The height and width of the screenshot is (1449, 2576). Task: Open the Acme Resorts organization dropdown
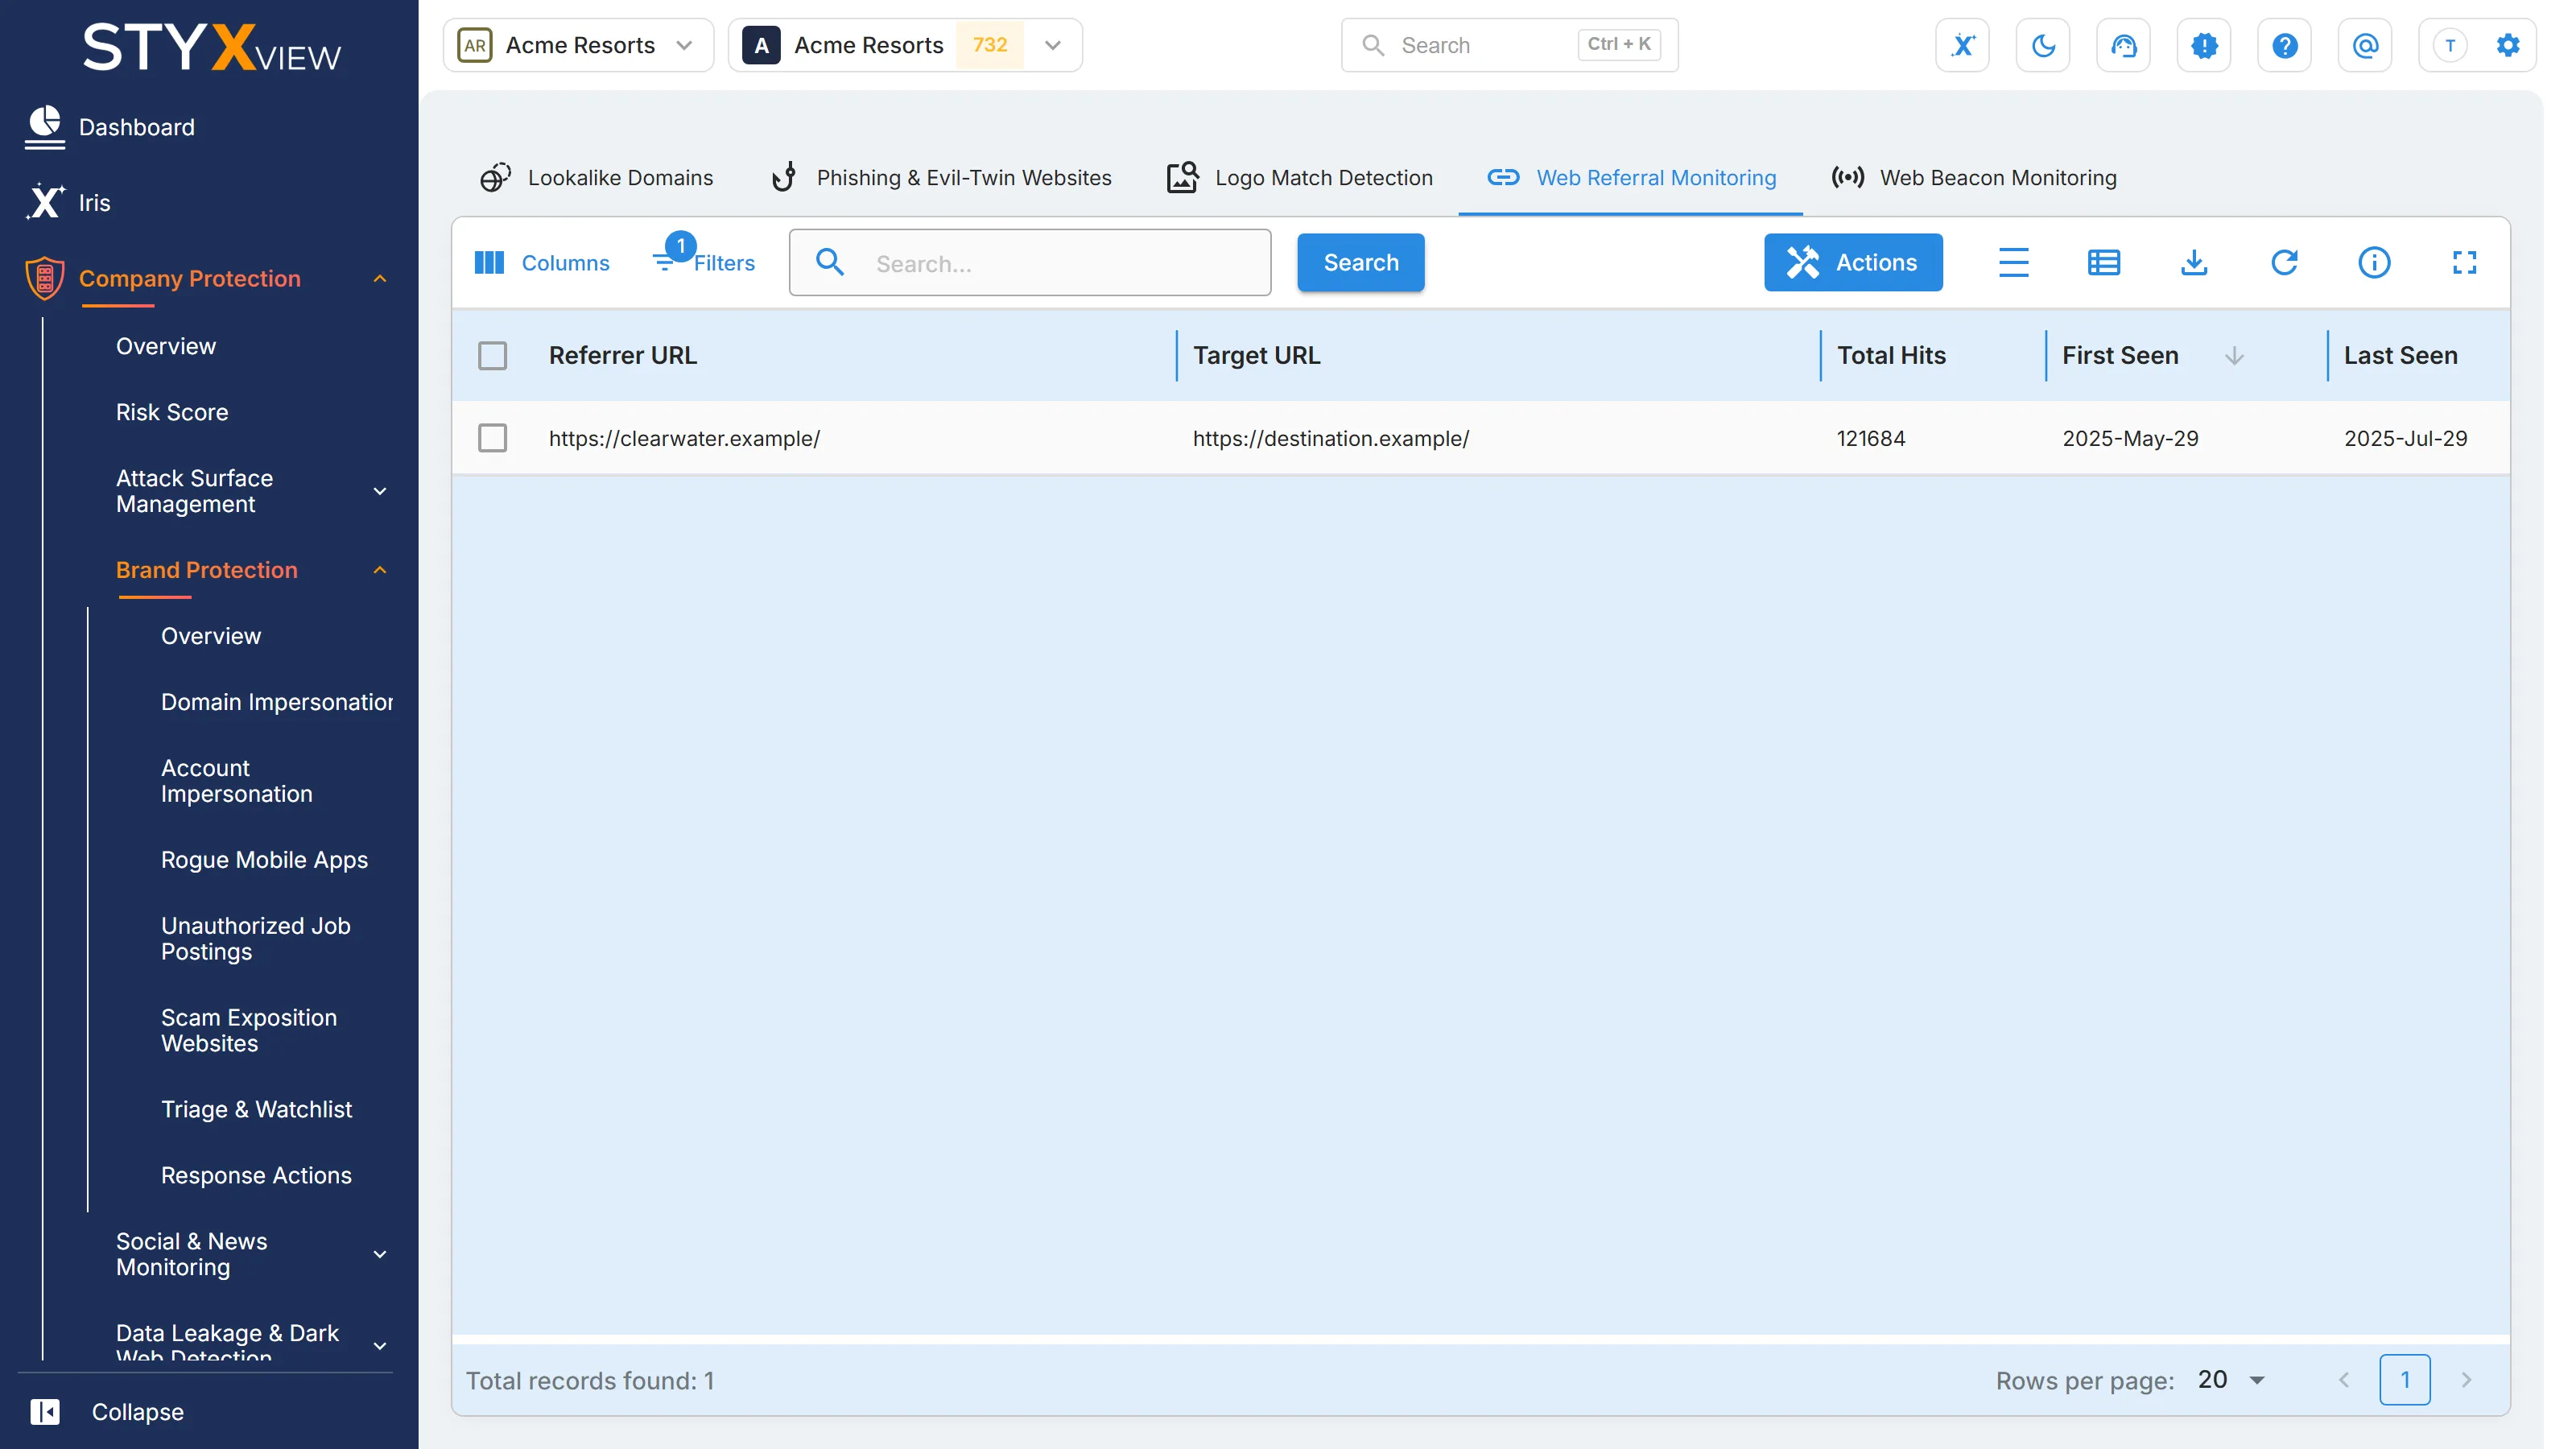(x=578, y=45)
